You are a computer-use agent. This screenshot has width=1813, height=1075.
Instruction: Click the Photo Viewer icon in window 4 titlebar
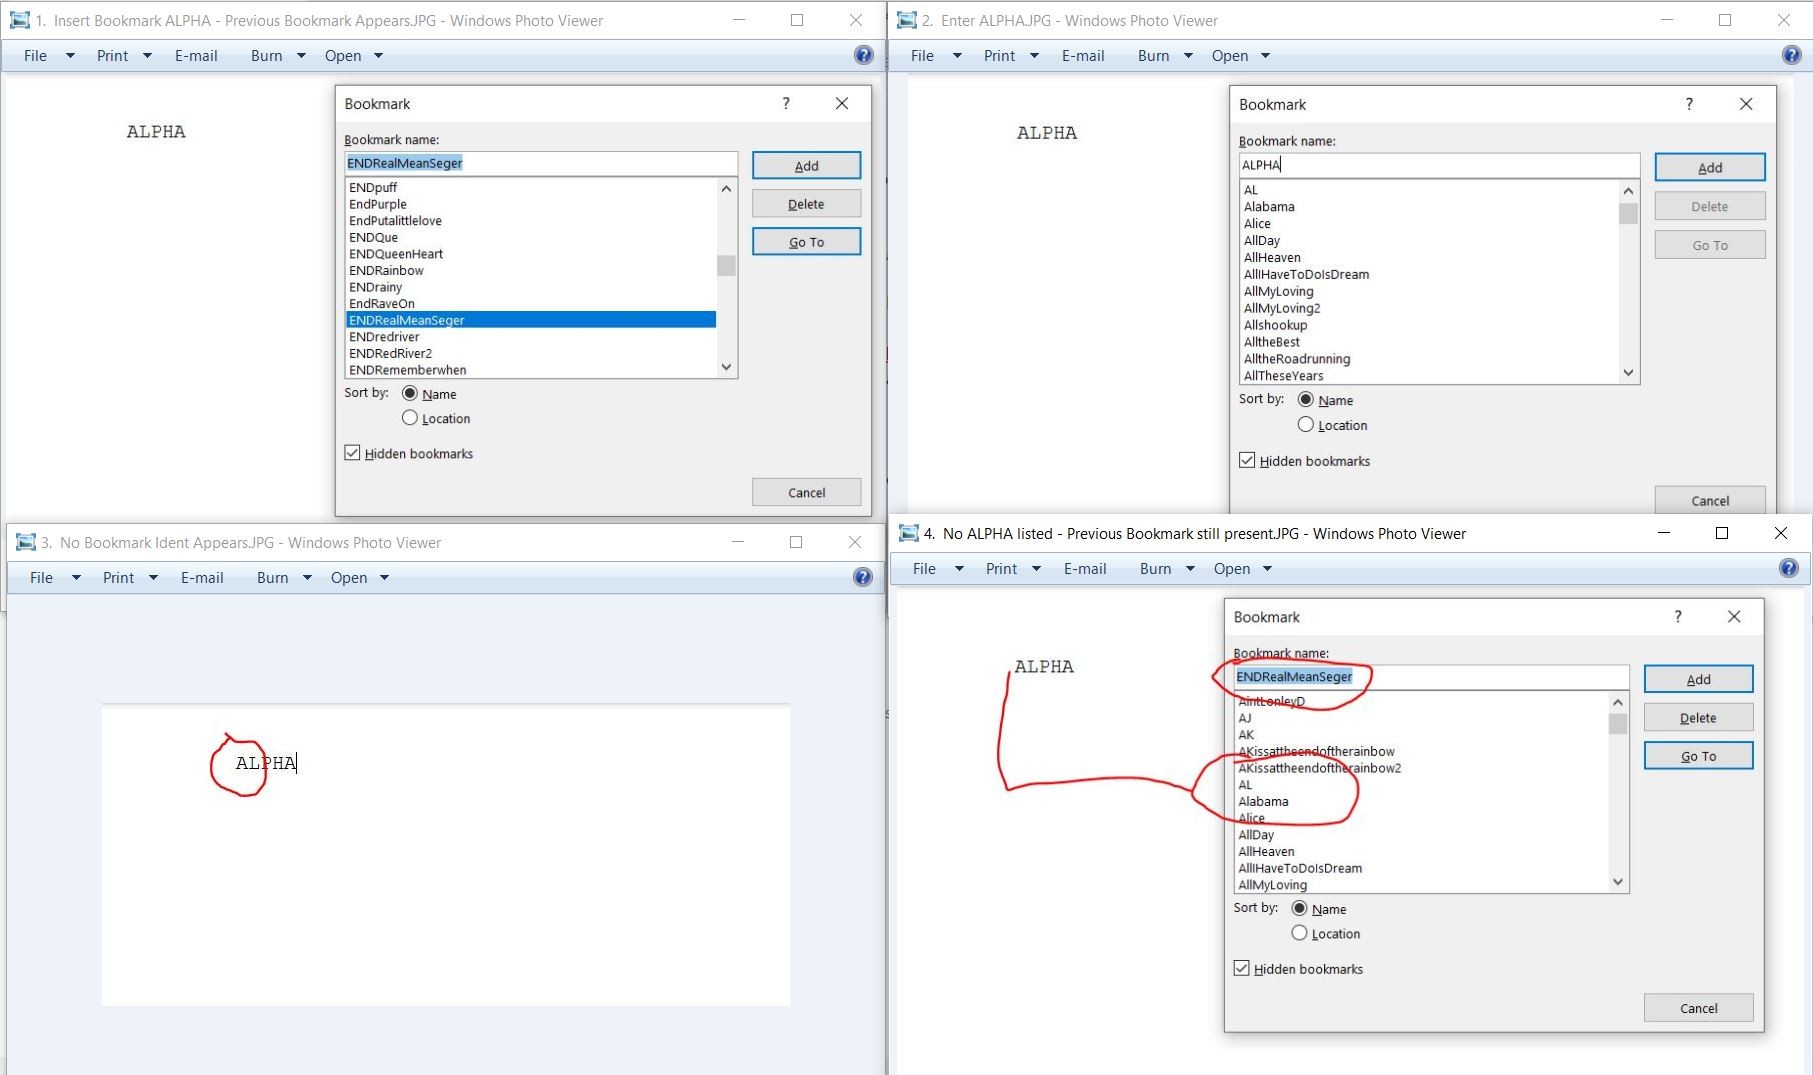908,533
